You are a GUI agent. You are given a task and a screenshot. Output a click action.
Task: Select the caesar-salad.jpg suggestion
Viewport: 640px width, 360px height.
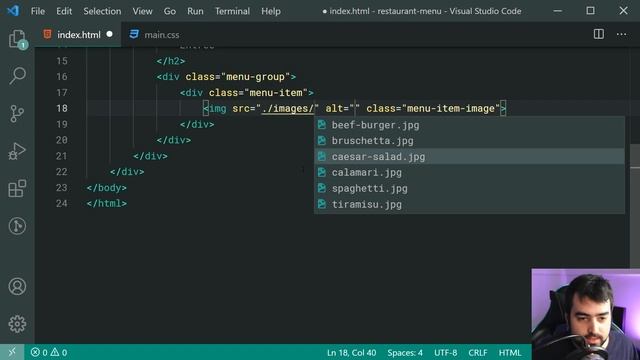(469, 157)
